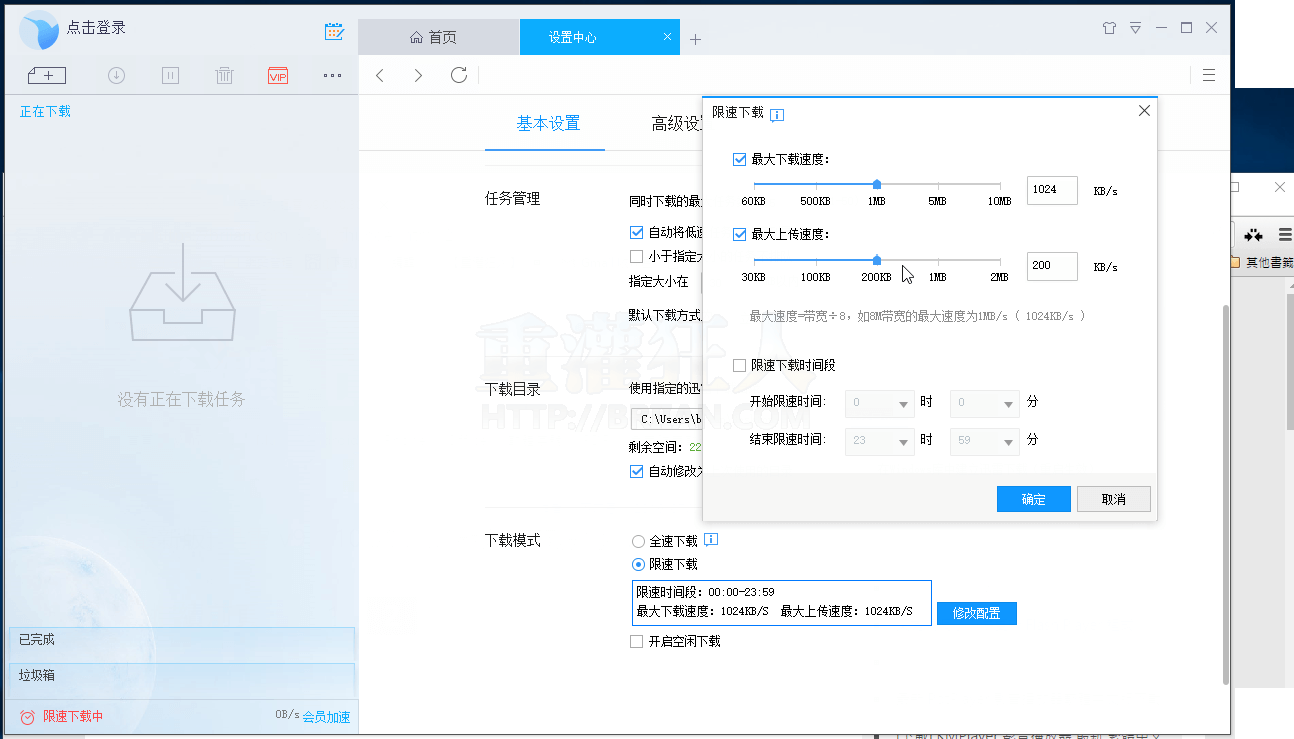Open the title bar dropdown triangle menu
The image size is (1294, 739).
(1136, 28)
